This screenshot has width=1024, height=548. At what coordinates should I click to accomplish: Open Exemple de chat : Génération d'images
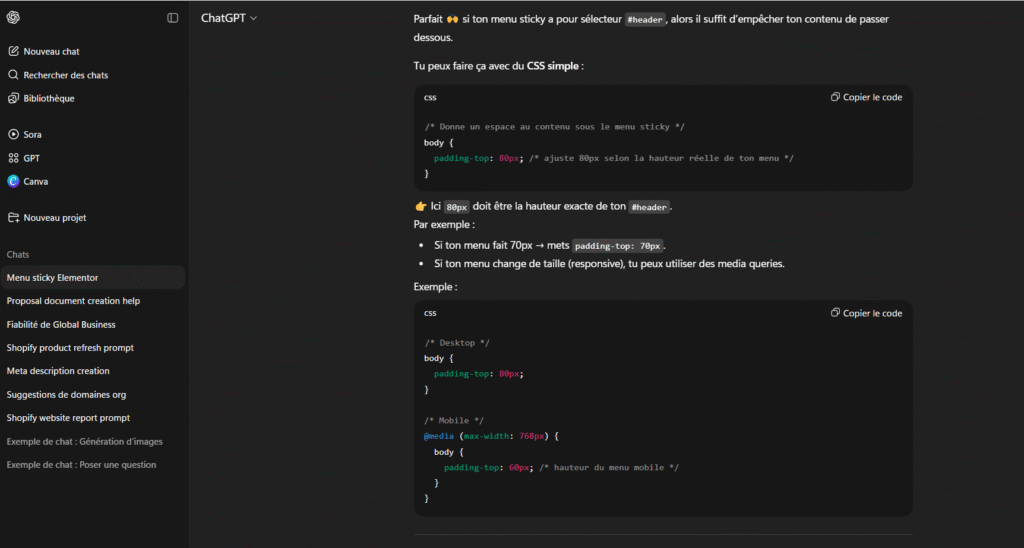pos(84,441)
